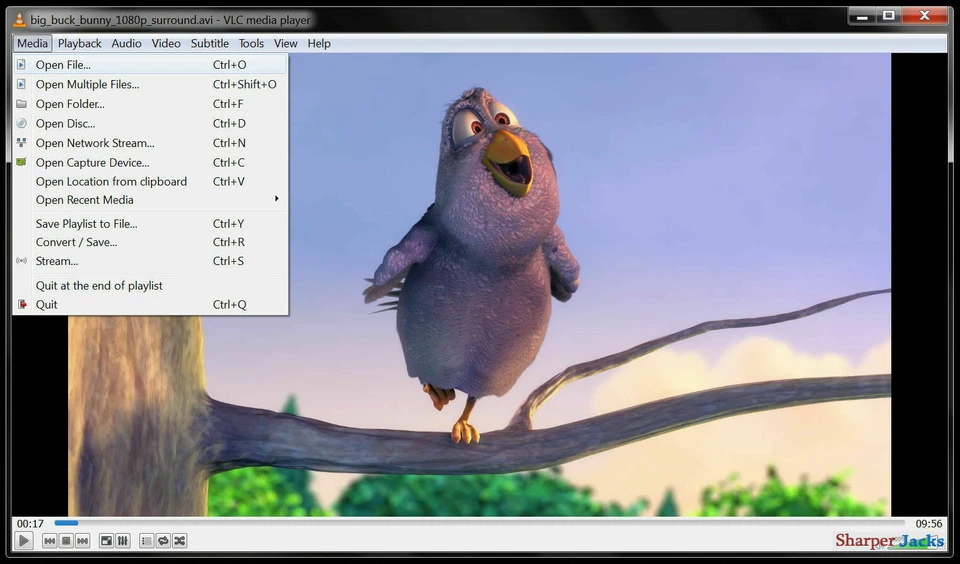Click the Play button
This screenshot has width=960, height=564.
tap(23, 541)
